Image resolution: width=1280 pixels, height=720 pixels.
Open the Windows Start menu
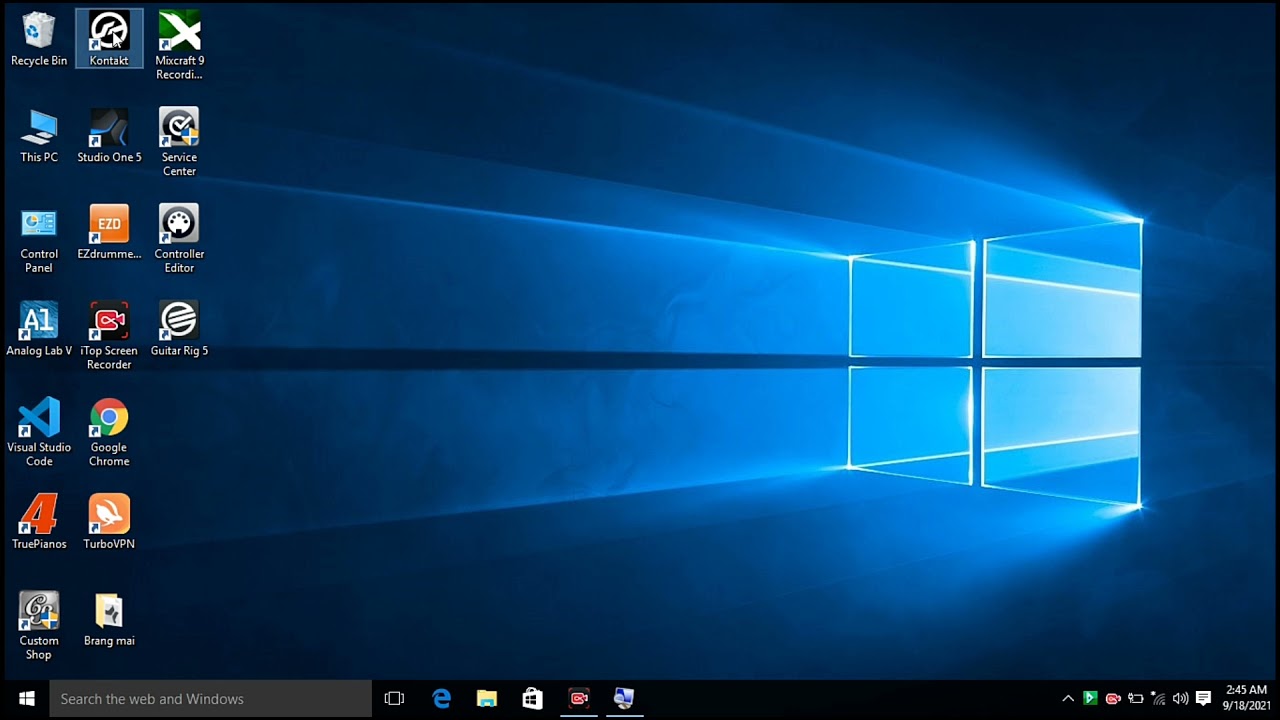[26, 698]
